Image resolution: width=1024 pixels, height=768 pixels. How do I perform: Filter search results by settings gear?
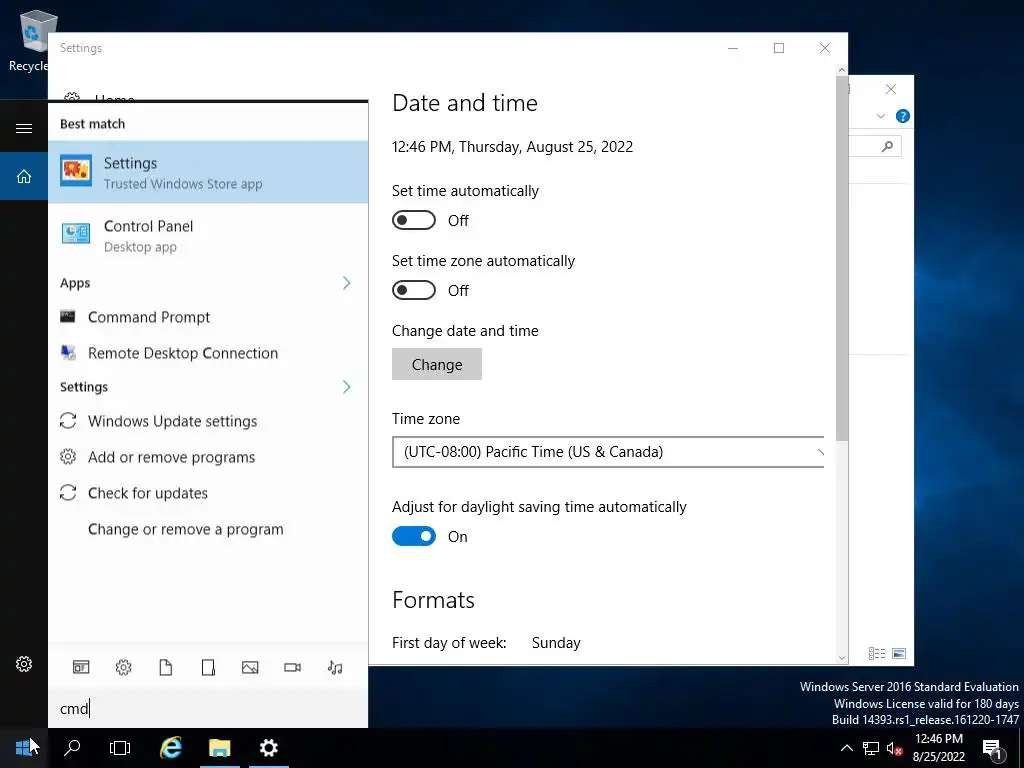pyautogui.click(x=123, y=667)
